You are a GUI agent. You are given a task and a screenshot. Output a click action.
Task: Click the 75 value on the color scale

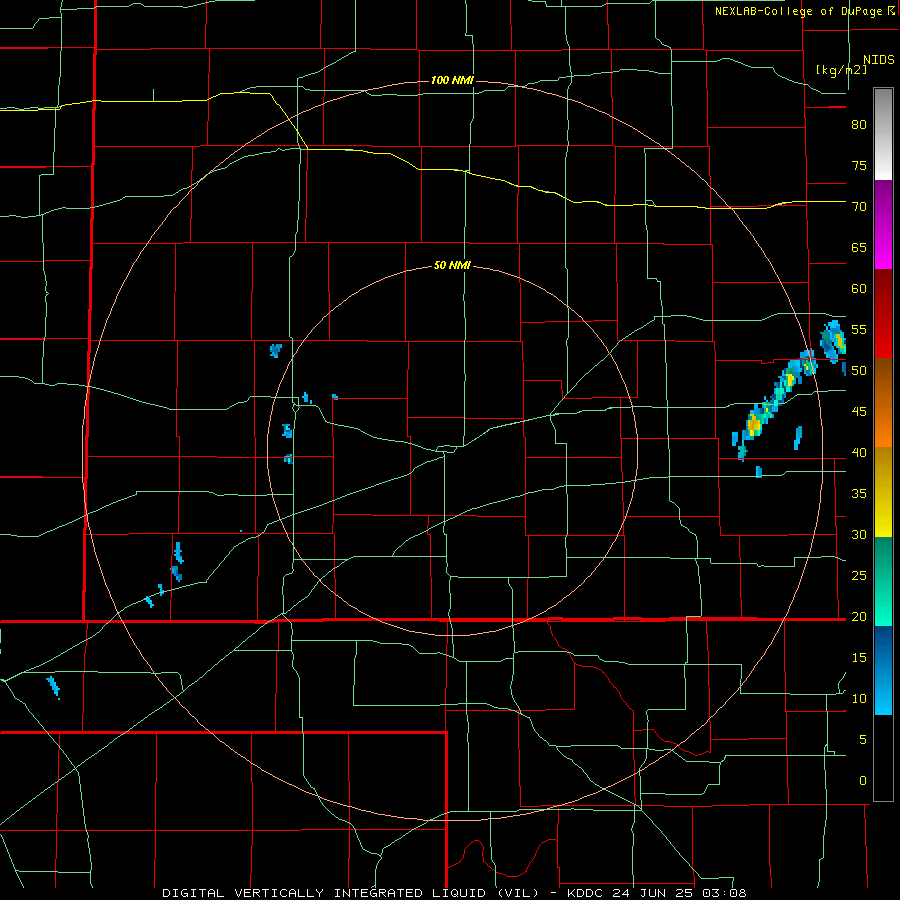coord(859,165)
